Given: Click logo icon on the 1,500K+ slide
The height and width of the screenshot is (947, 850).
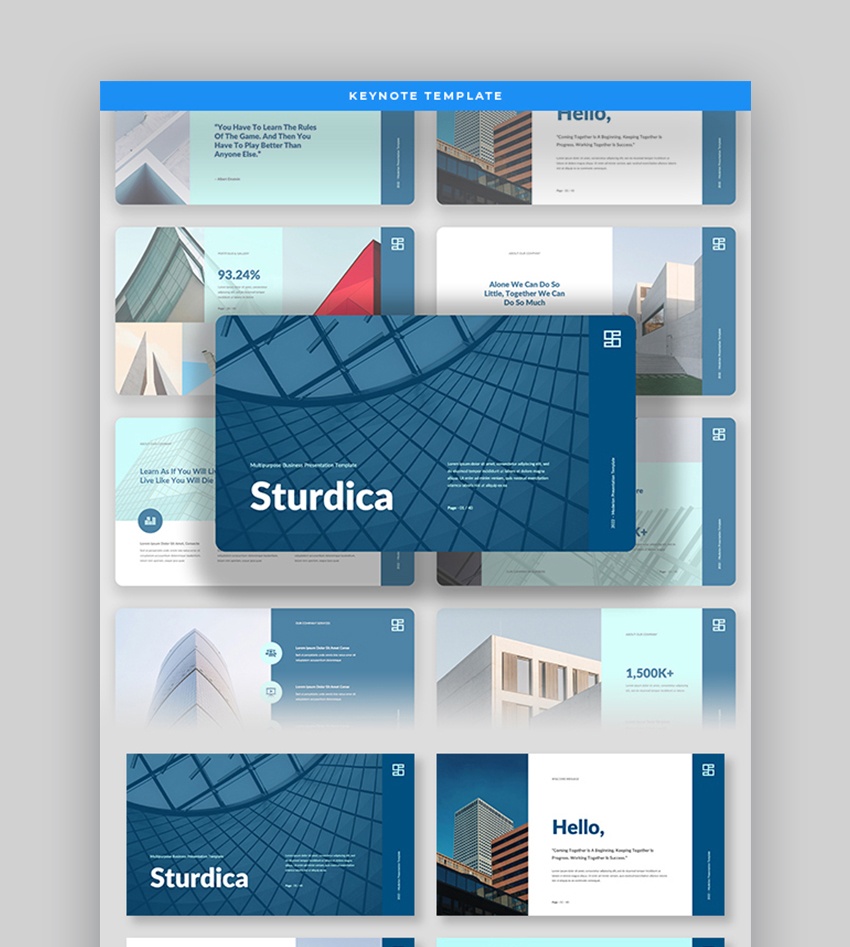Looking at the screenshot, I should click(719, 625).
